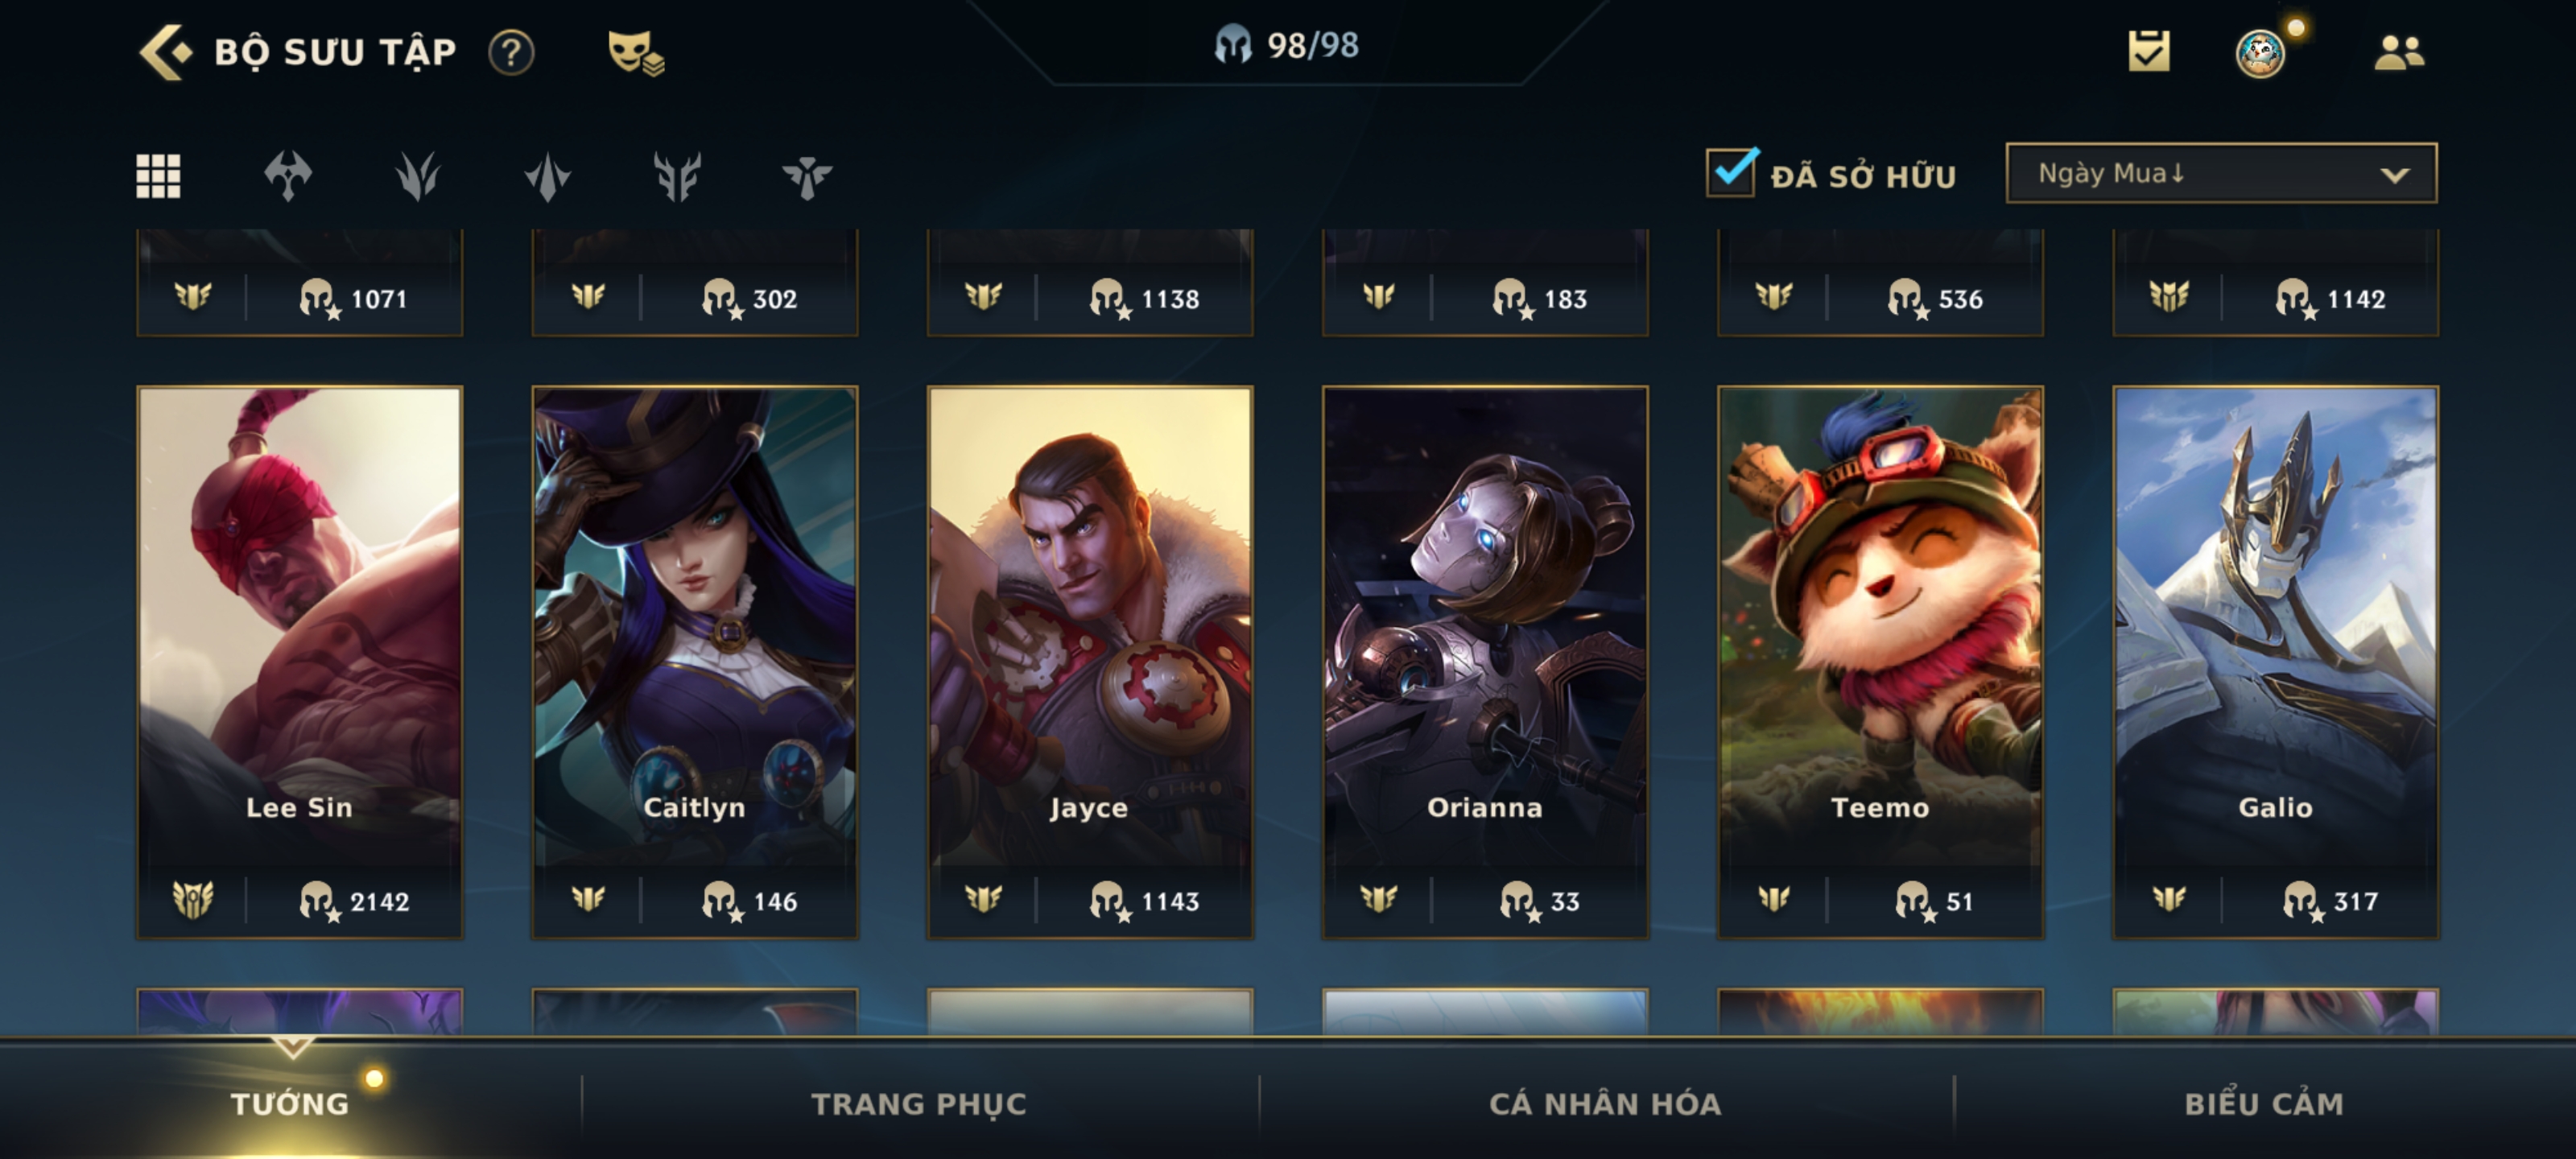Go back using the arrow beside Bộ Sưu Tập

pos(164,52)
